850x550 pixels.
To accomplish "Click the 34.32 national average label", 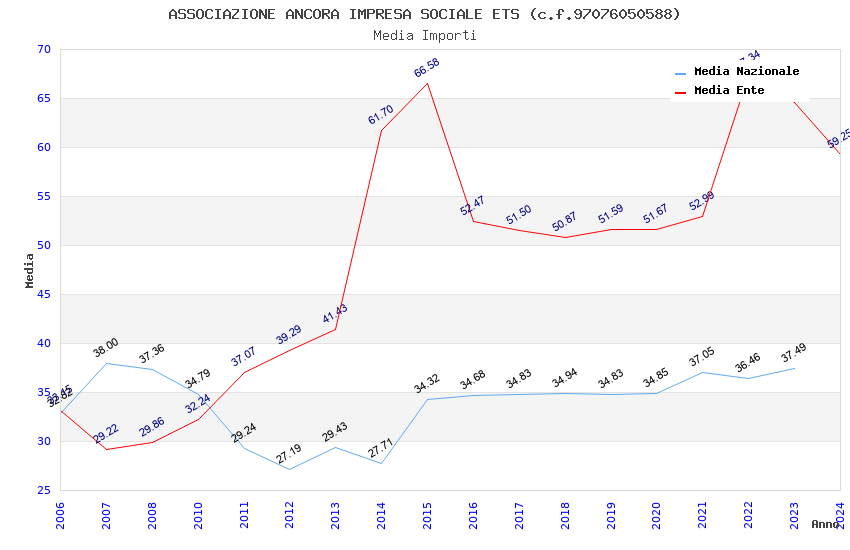I will pos(427,384).
